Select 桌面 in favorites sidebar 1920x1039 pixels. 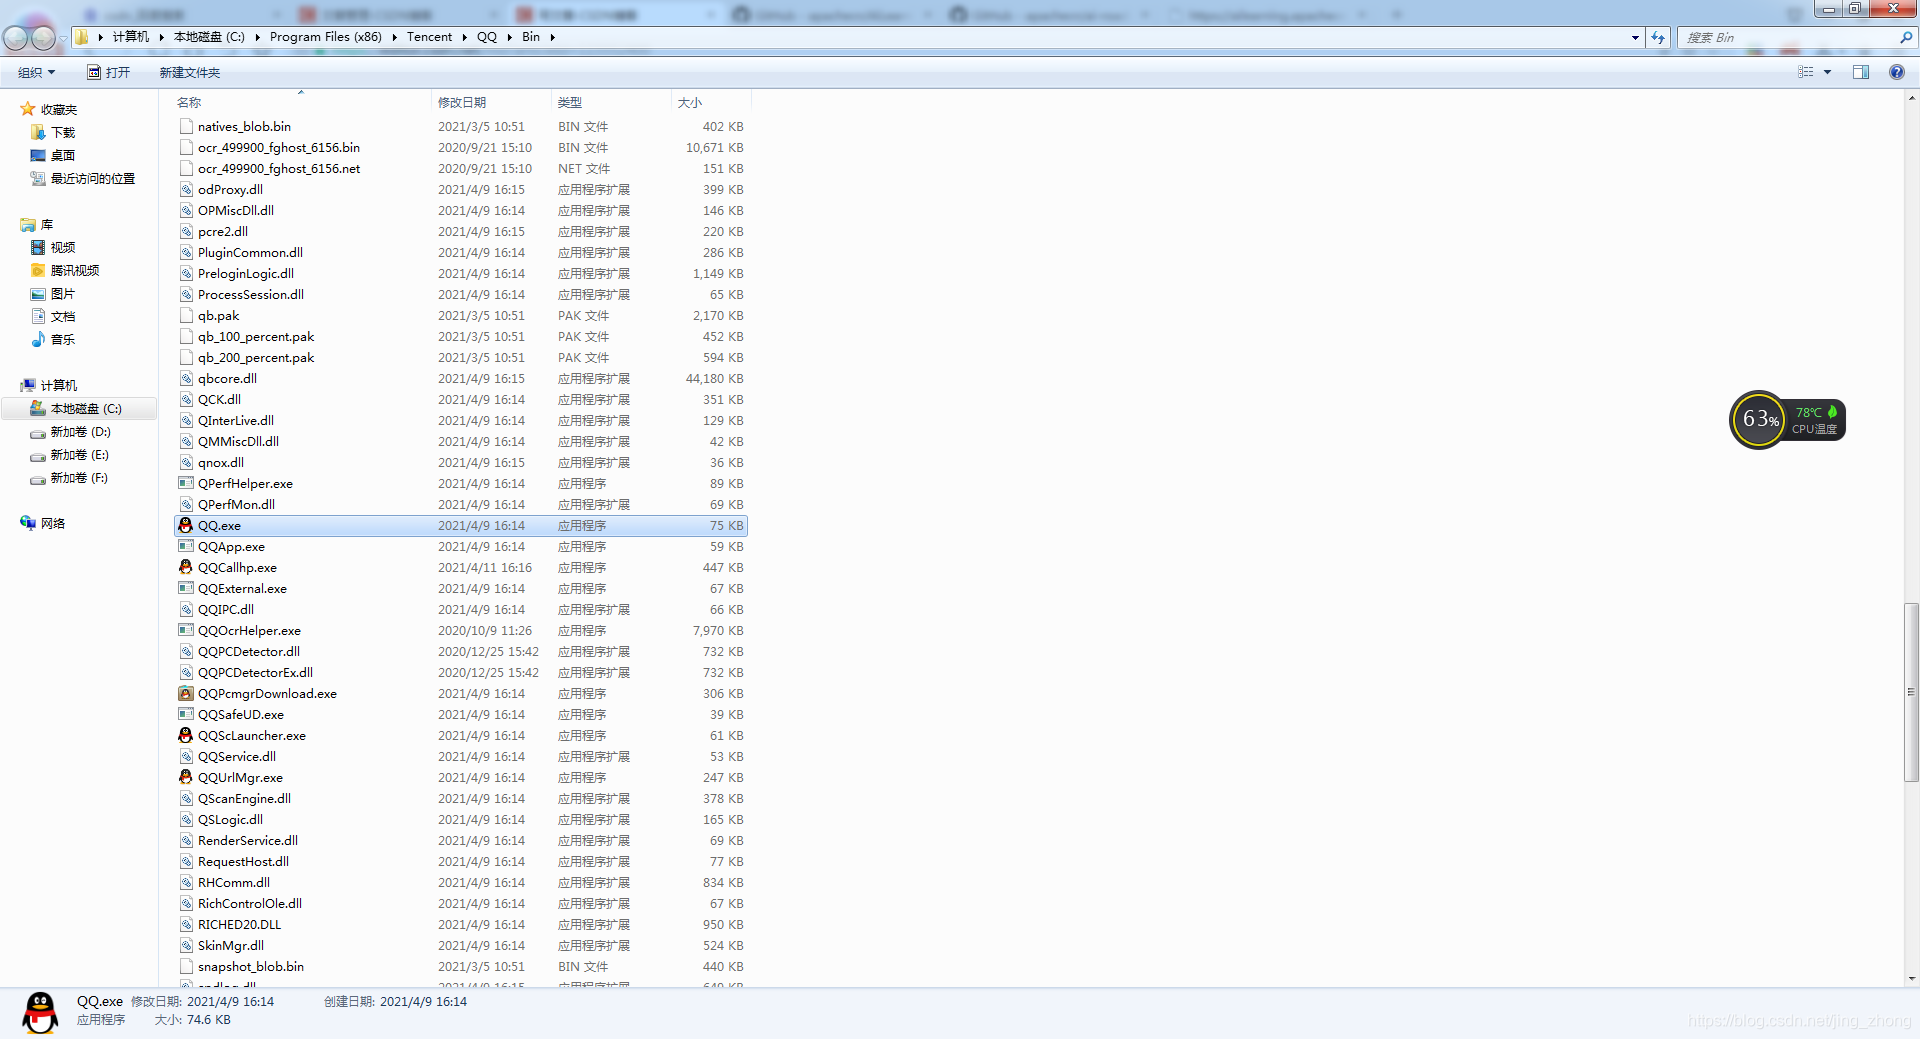click(63, 155)
